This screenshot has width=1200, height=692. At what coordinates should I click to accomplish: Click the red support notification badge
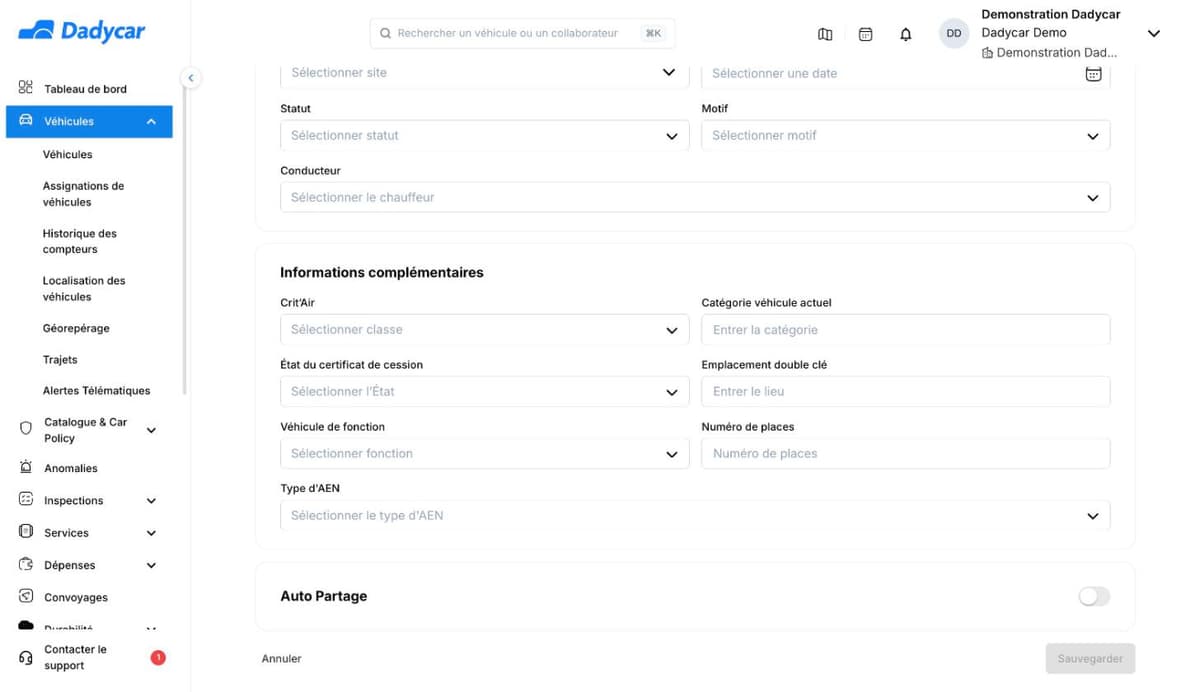click(158, 657)
